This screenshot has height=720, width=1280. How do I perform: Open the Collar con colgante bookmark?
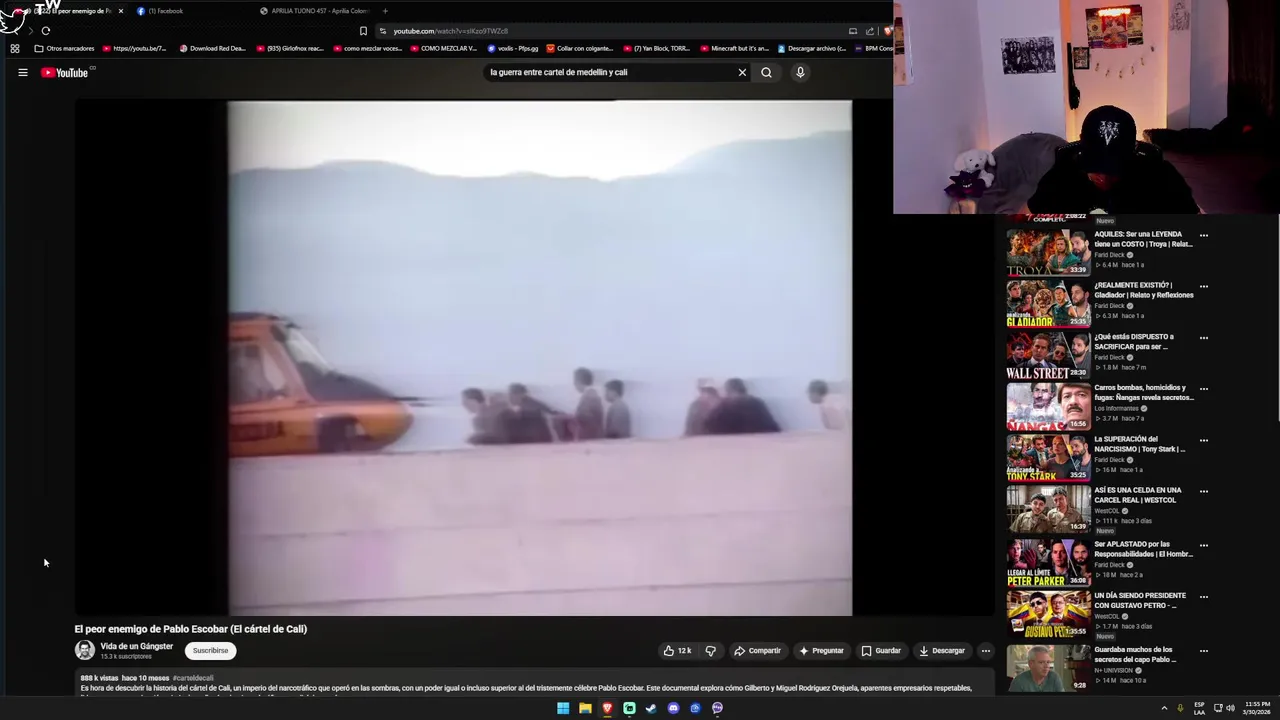[x=580, y=48]
